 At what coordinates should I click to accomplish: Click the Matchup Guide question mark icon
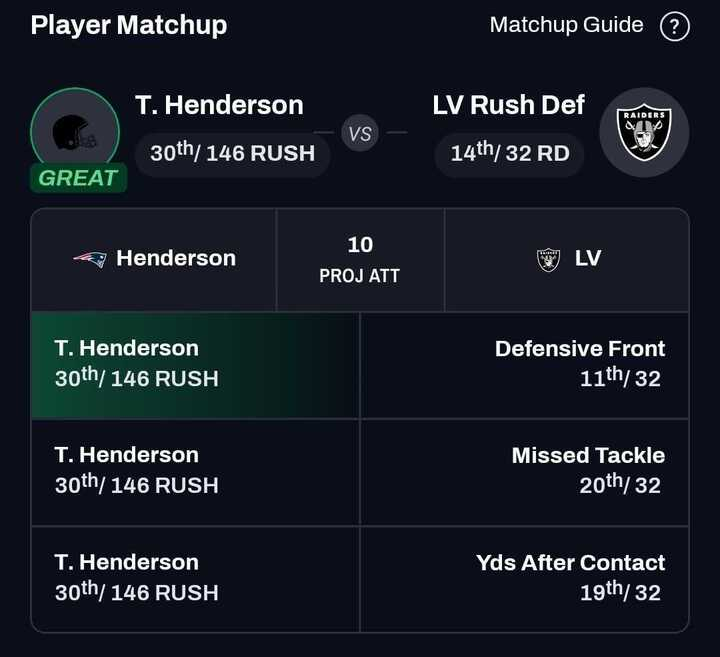[675, 26]
